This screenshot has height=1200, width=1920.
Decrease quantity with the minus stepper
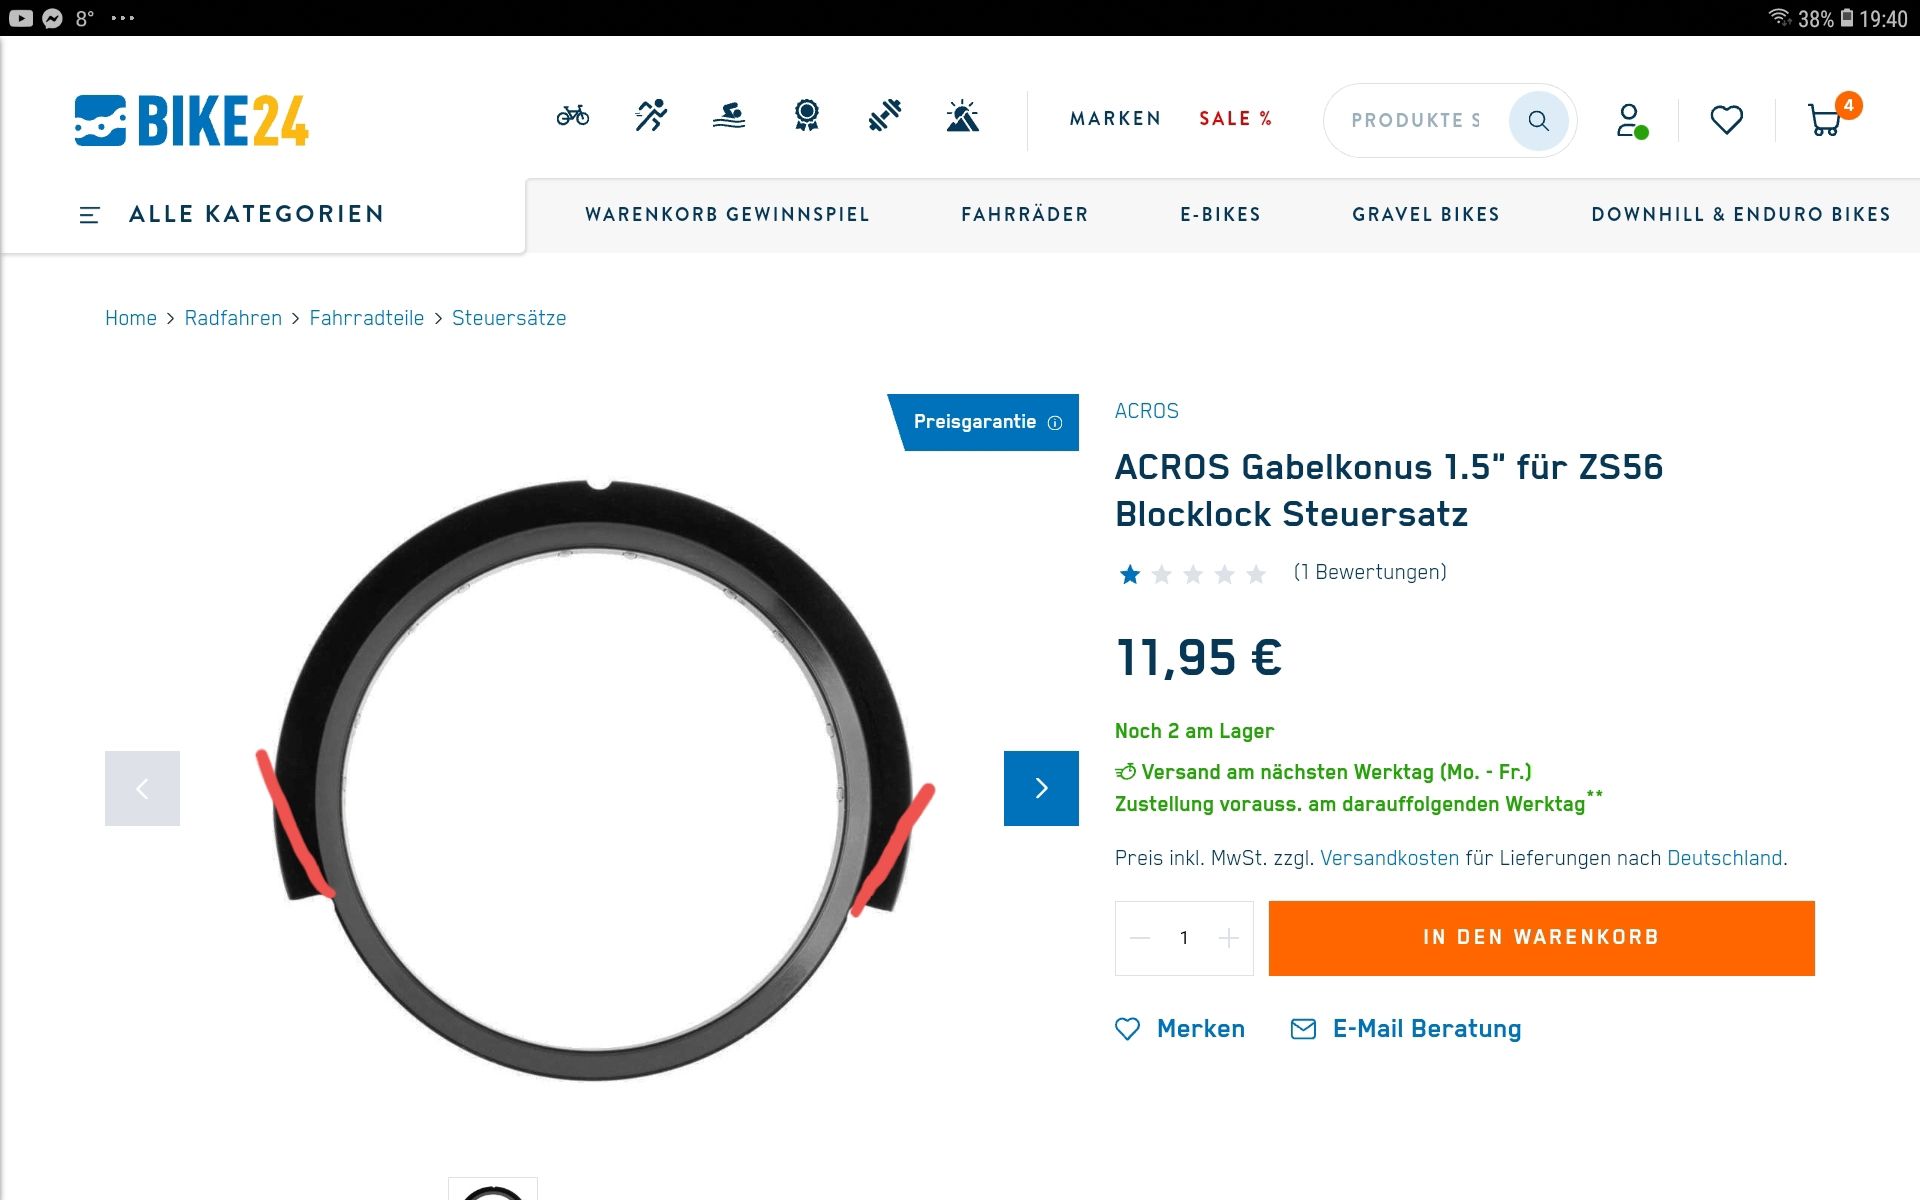click(1140, 938)
